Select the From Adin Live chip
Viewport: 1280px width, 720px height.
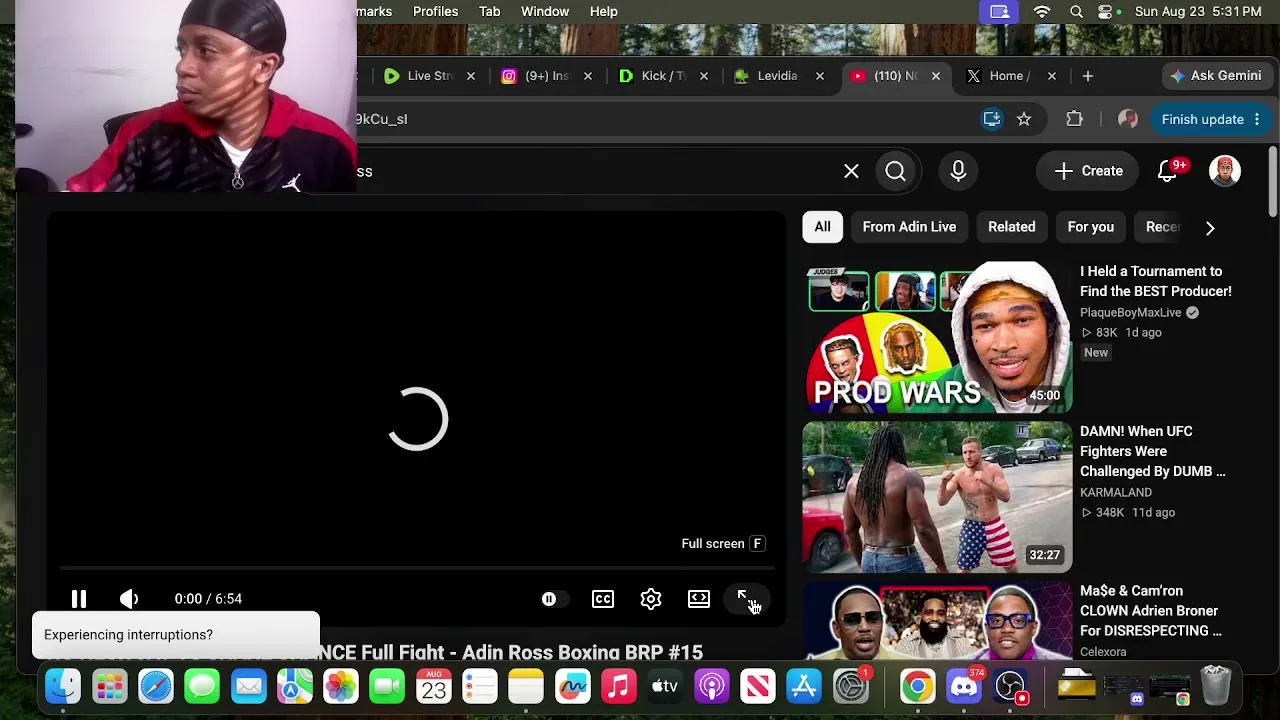(909, 227)
